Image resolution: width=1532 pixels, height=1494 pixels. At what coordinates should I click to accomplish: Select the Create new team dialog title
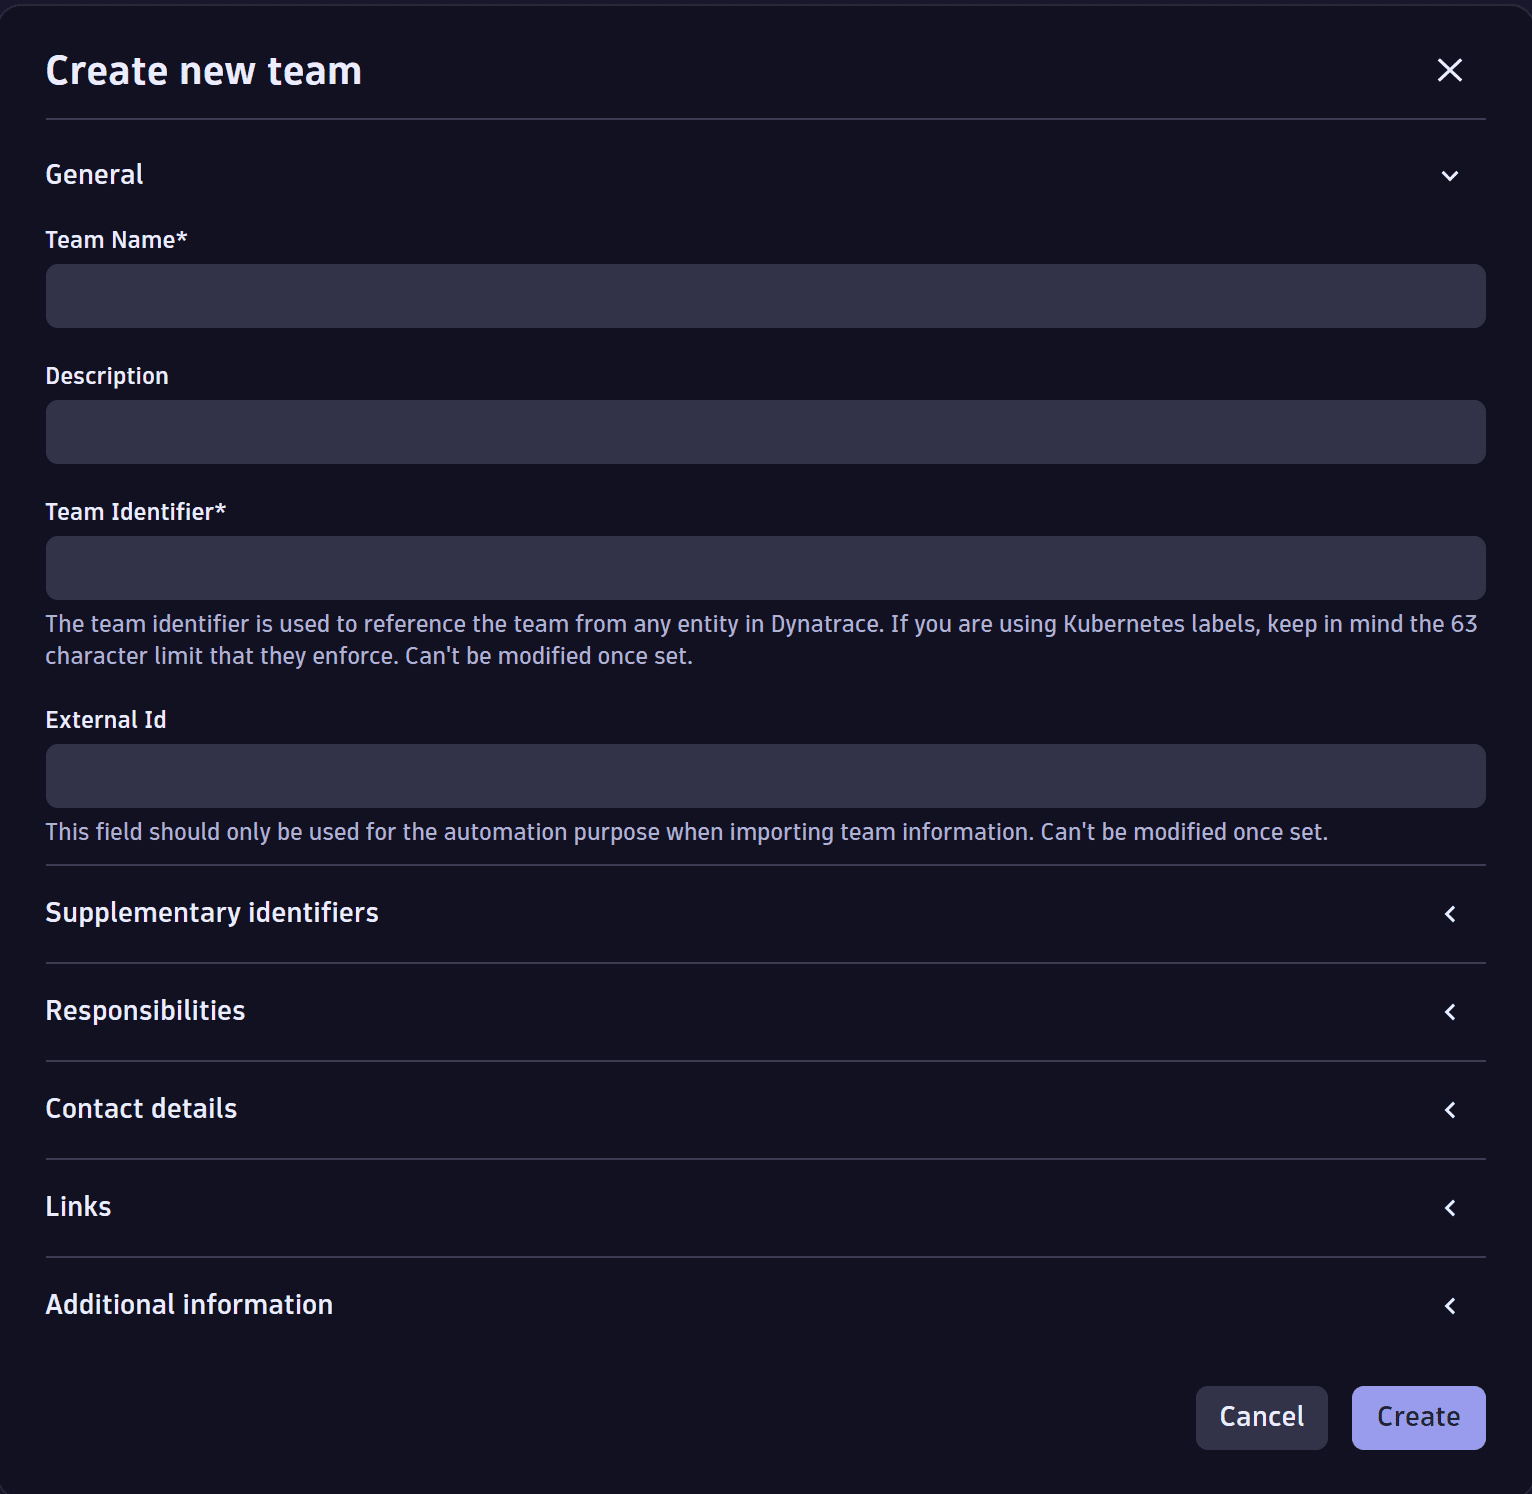[x=202, y=70]
